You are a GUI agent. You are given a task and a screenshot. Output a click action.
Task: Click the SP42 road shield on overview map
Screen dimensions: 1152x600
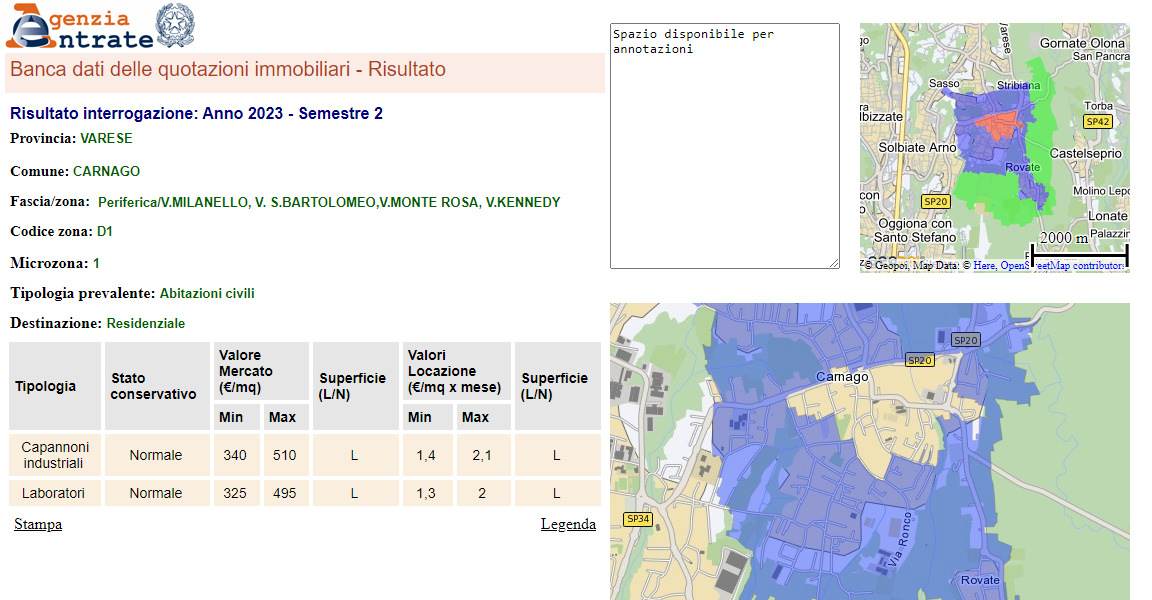(1097, 121)
